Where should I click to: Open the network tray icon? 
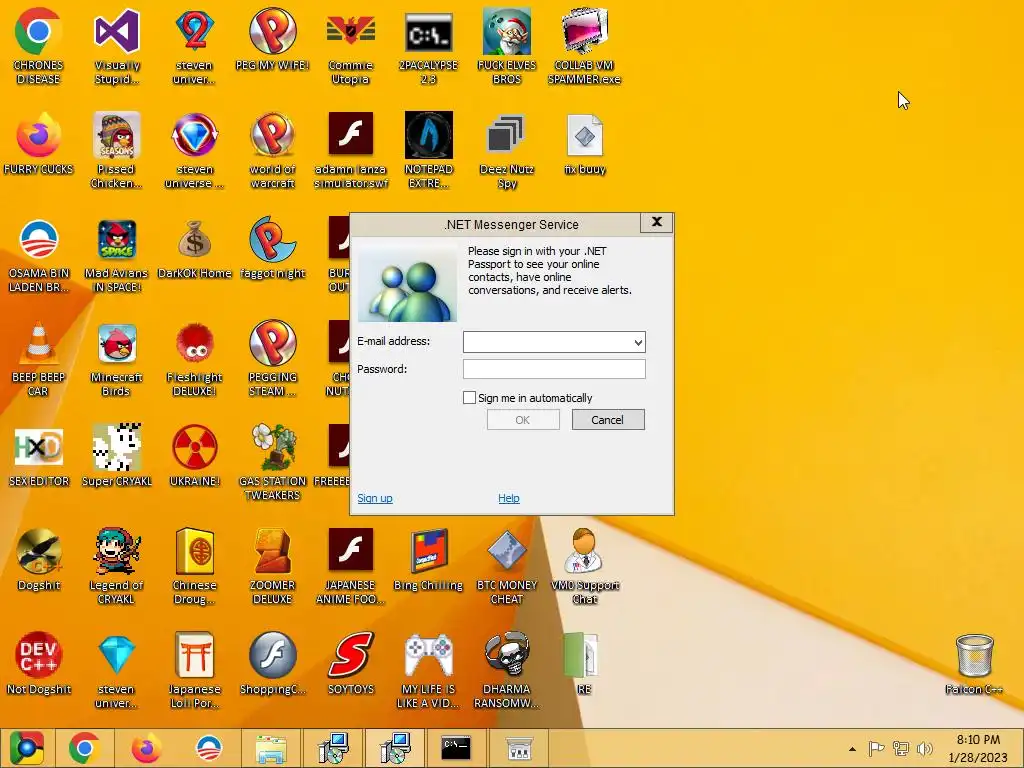tap(901, 748)
